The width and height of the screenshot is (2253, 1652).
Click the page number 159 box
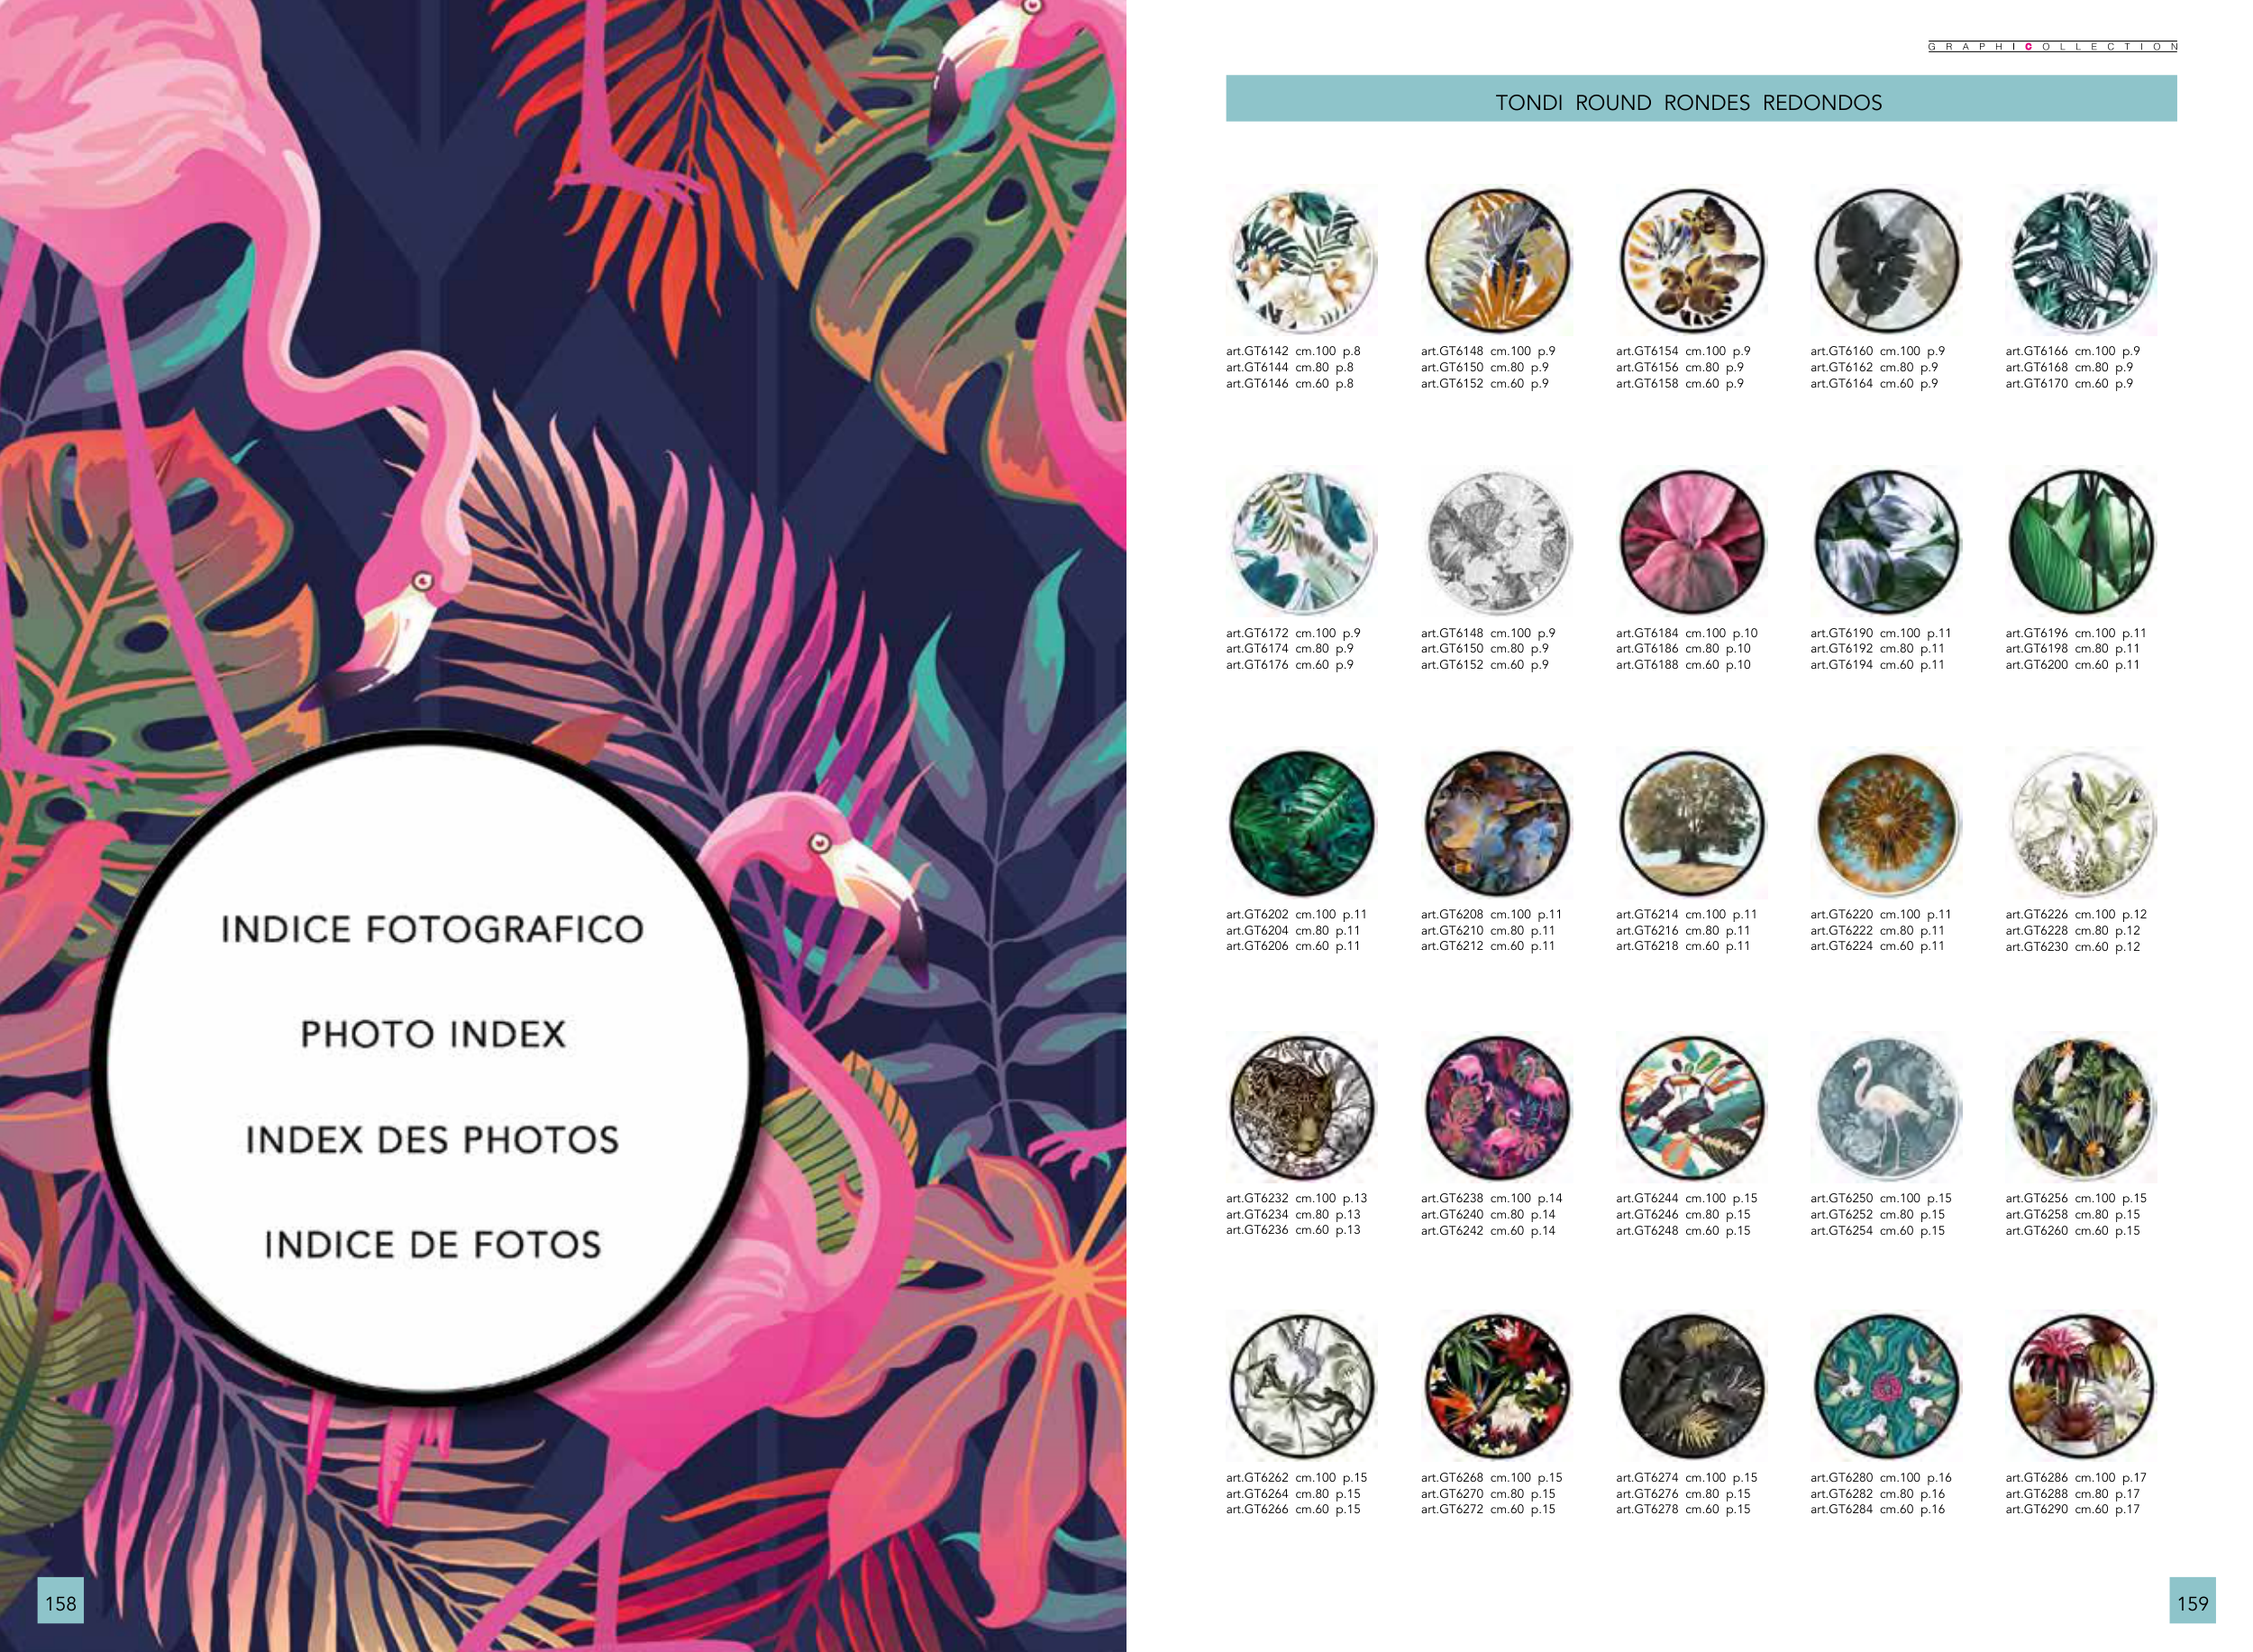[2192, 1603]
